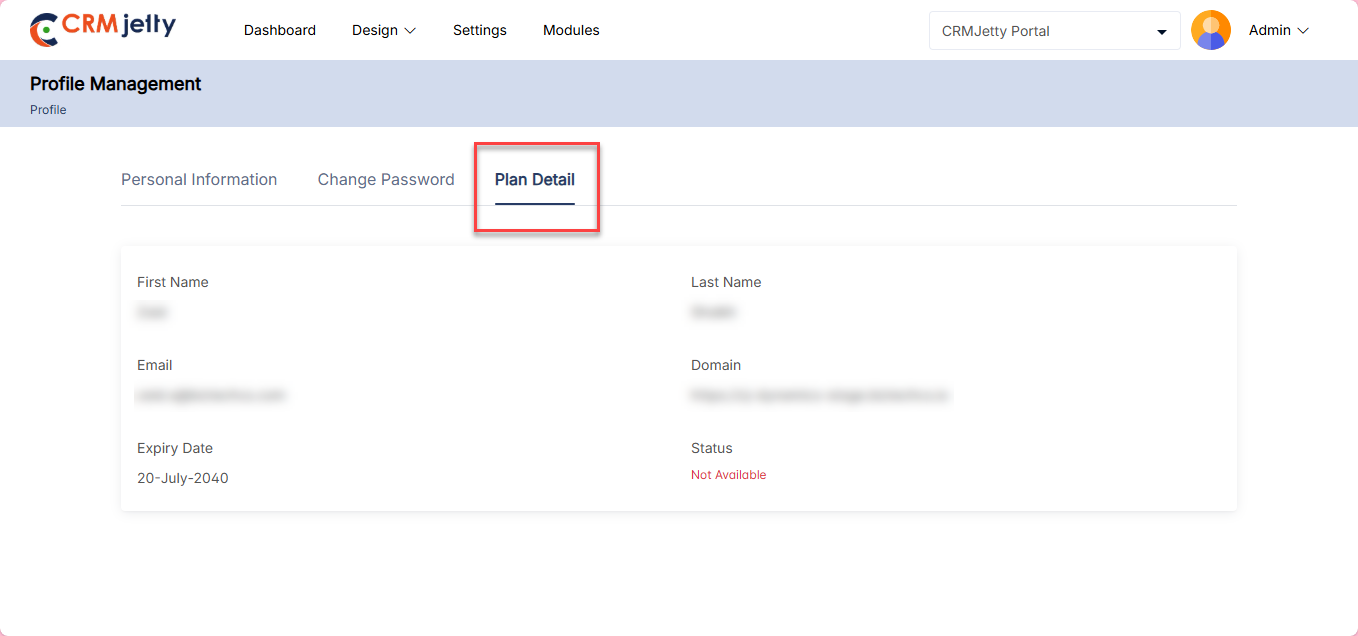The image size is (1358, 636).
Task: Go to Settings in top navigation
Action: pos(479,30)
